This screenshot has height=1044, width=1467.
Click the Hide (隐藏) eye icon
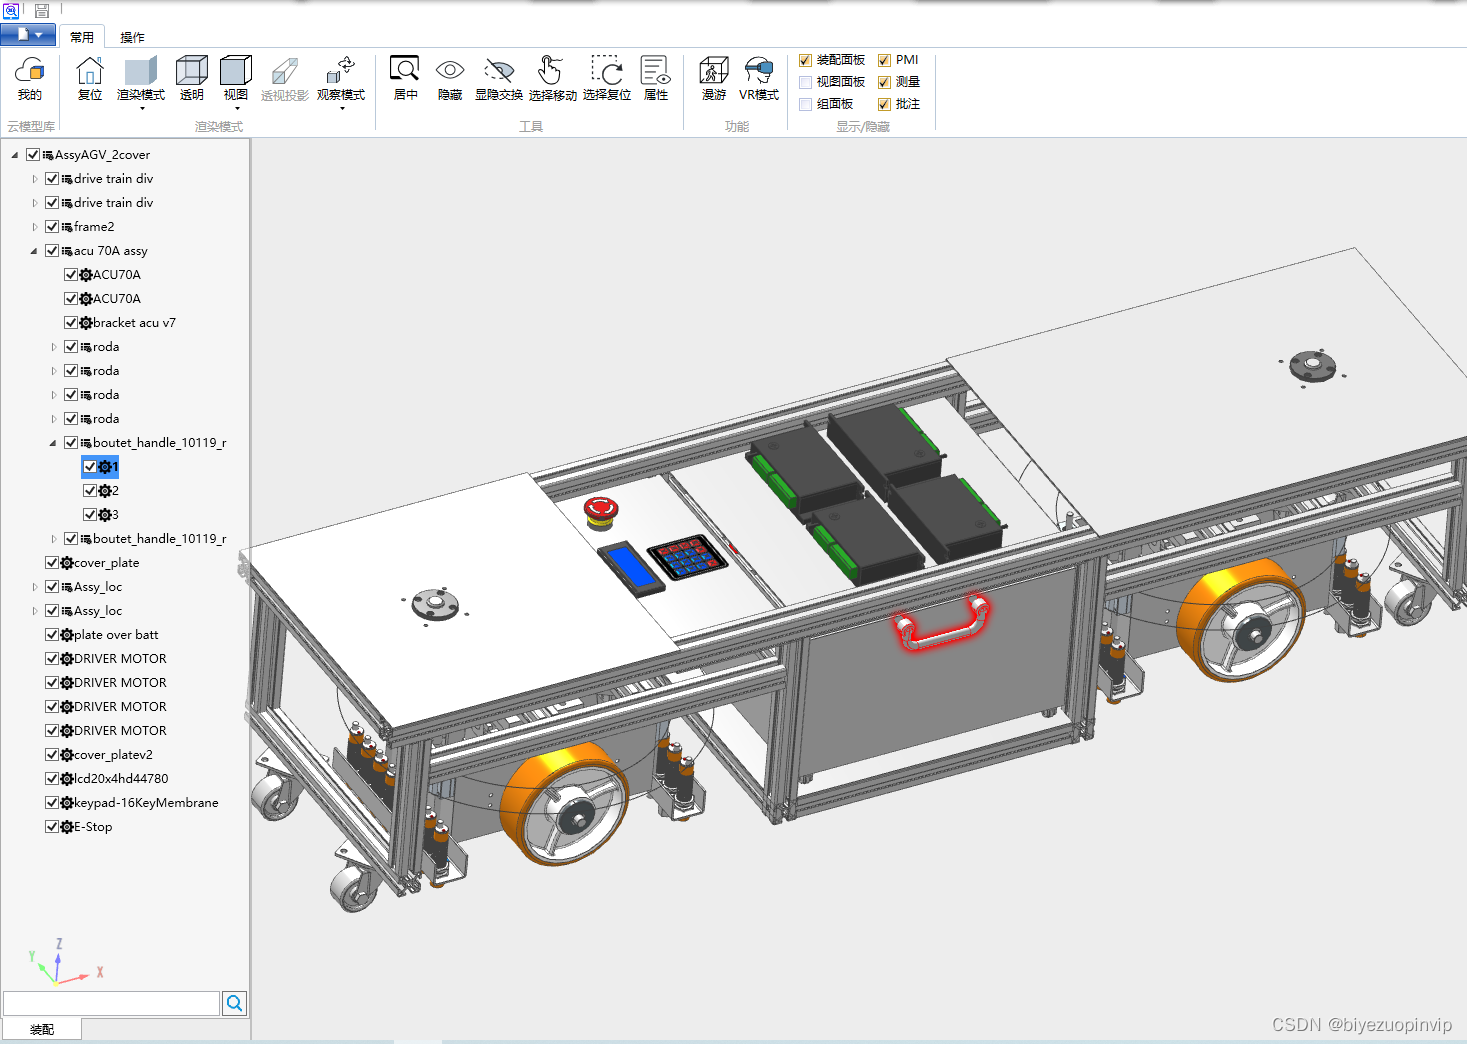(450, 69)
